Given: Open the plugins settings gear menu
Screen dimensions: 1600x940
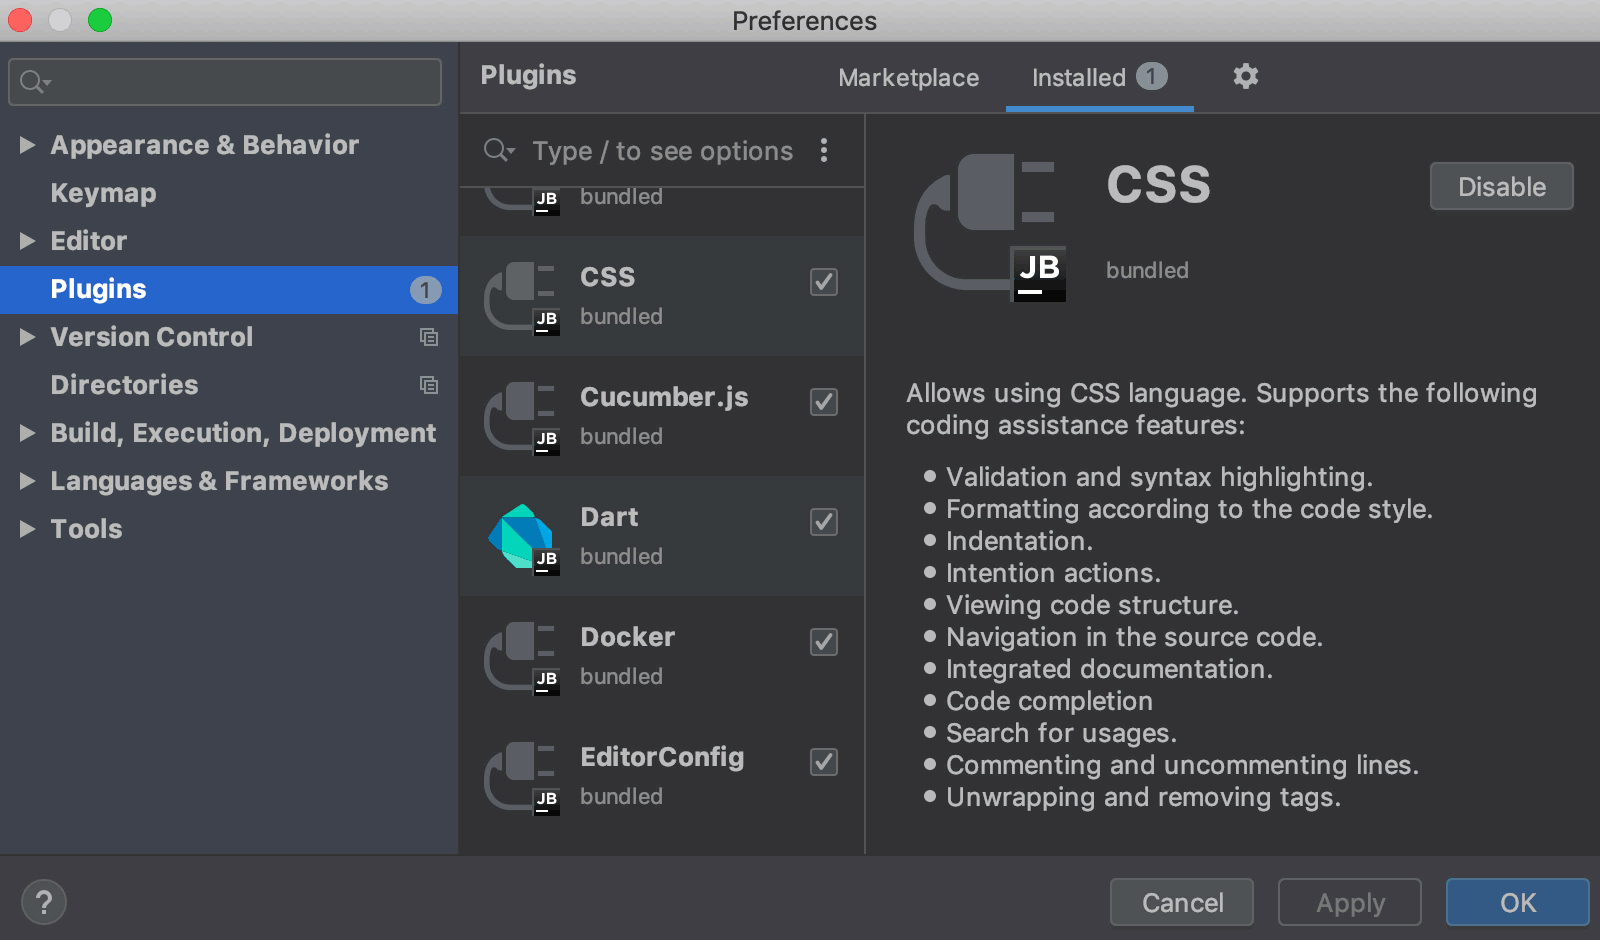Looking at the screenshot, I should pyautogui.click(x=1246, y=76).
